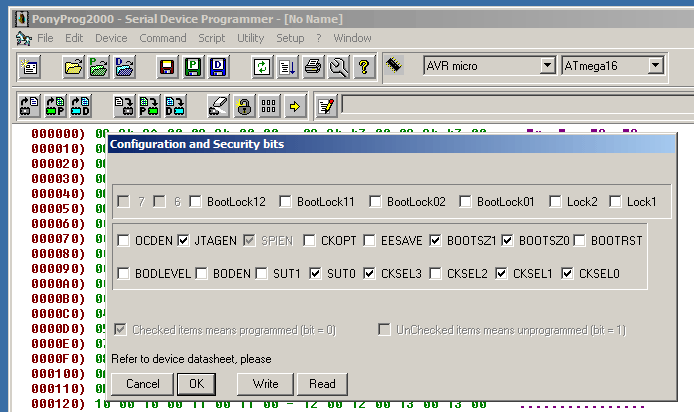The image size is (694, 412).
Task: Toggle the BootLock01 checkbox
Action: 465,201
